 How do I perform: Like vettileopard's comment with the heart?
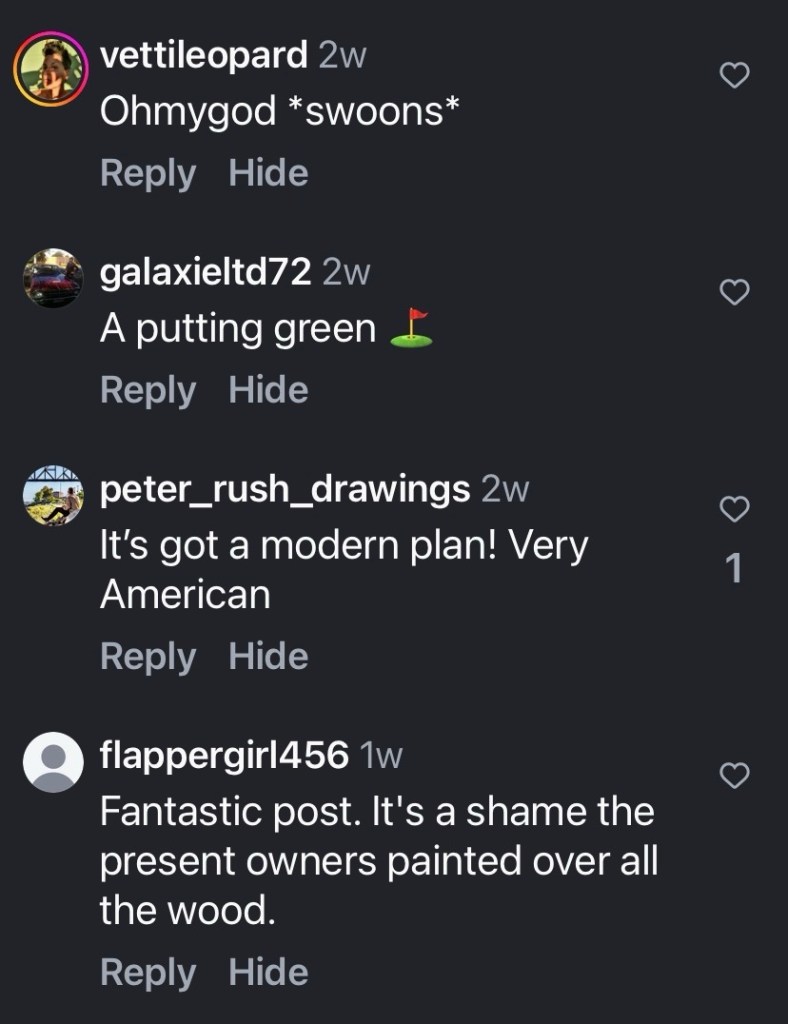735,75
